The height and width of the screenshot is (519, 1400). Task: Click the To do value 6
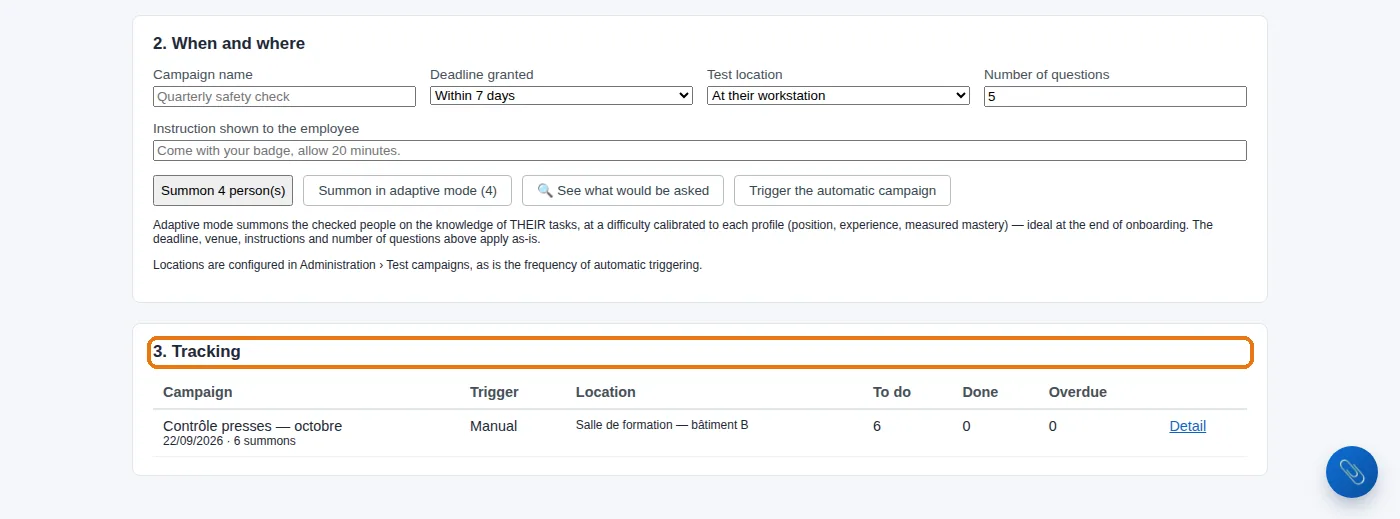877,426
